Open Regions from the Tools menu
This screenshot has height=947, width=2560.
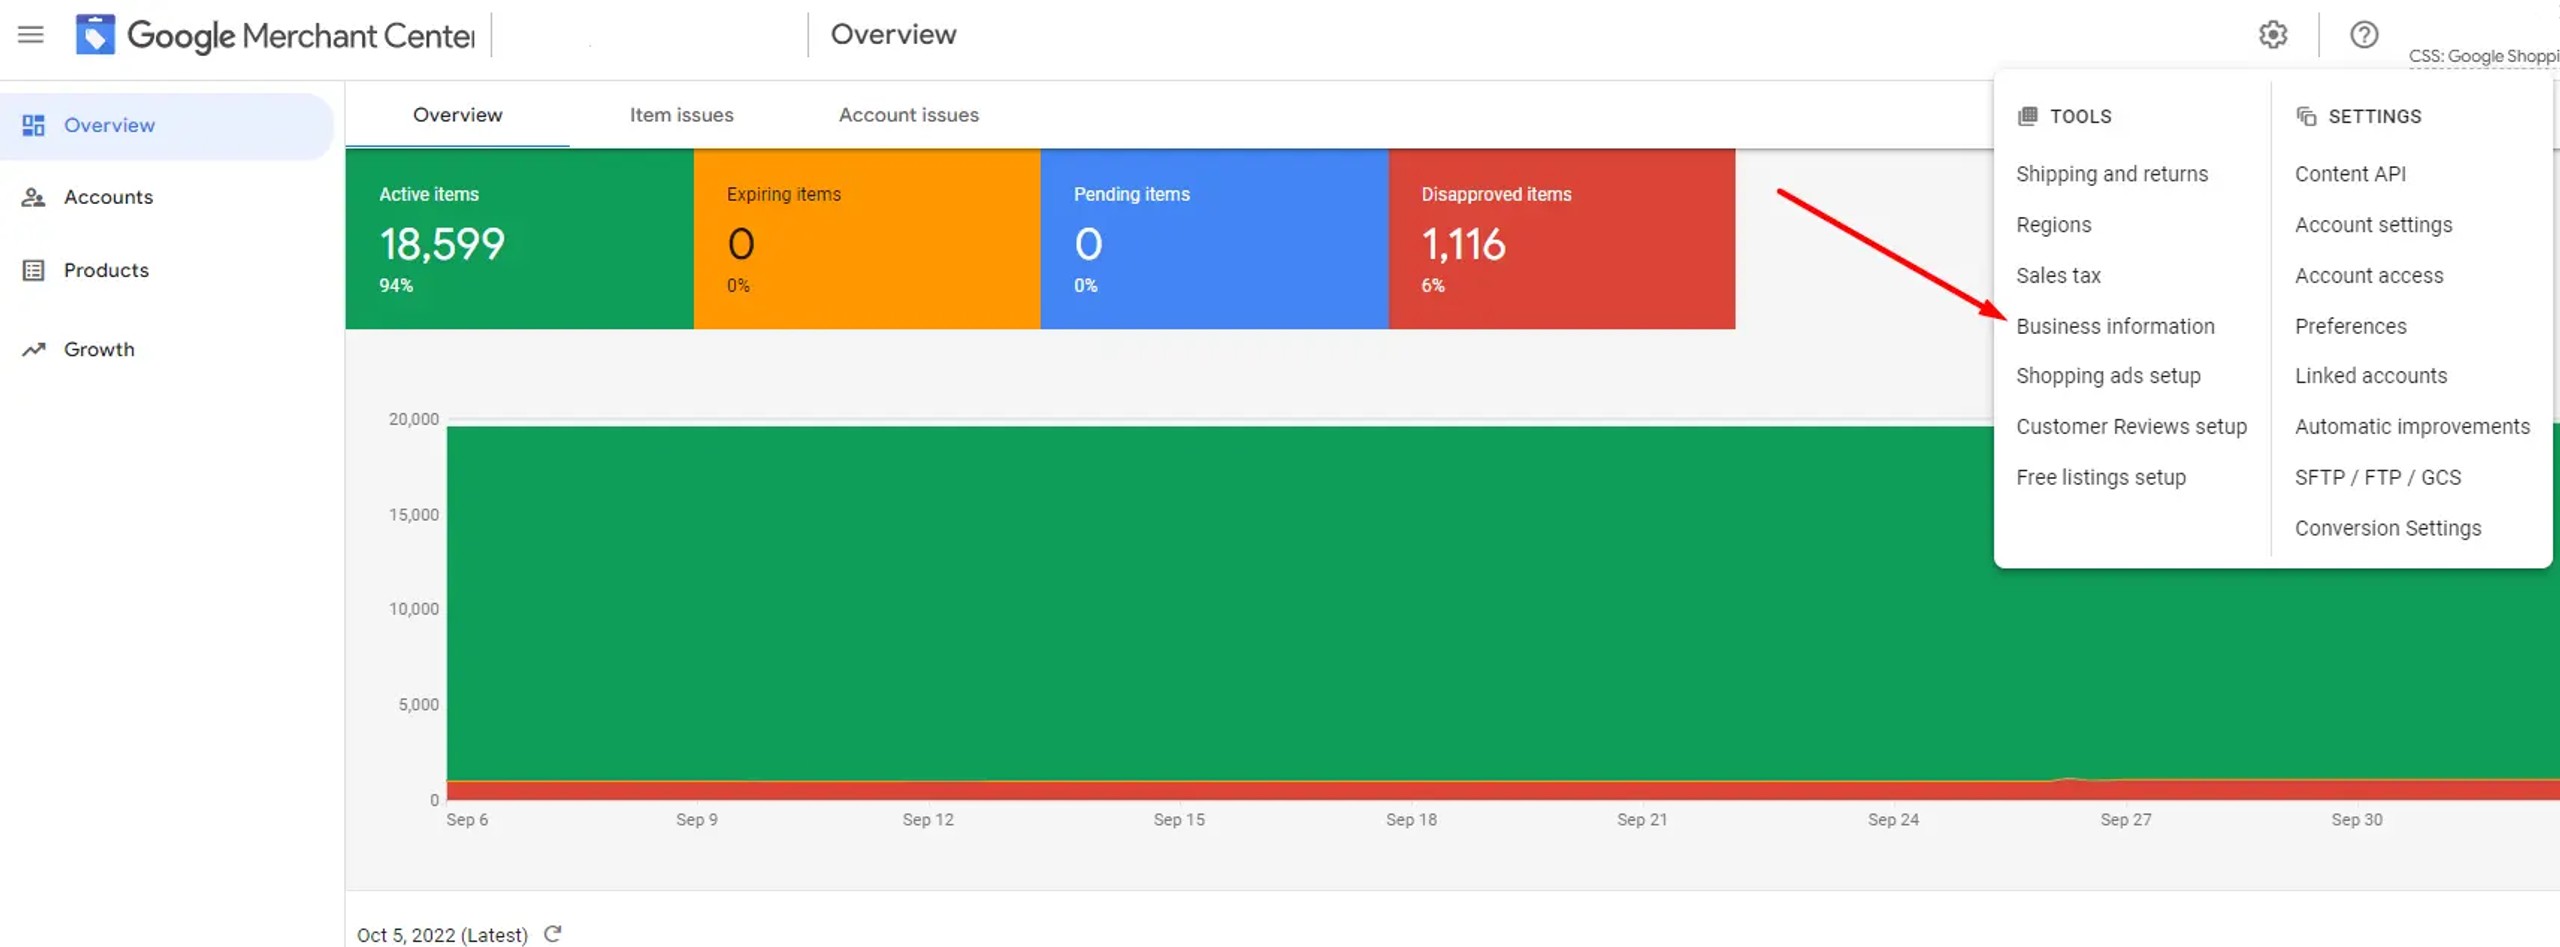[x=2053, y=225]
